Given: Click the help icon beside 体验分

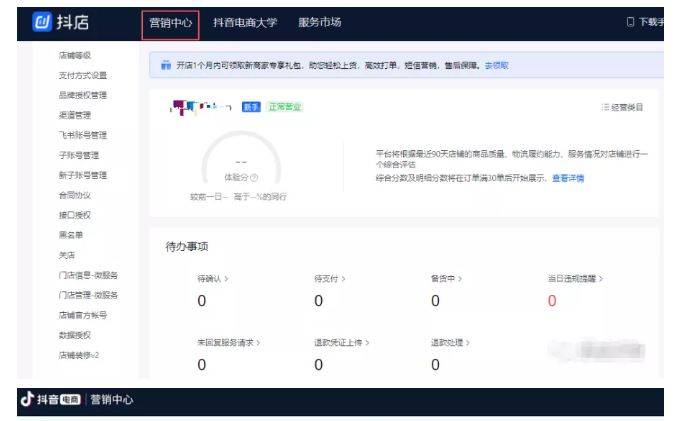Looking at the screenshot, I should click(x=254, y=177).
